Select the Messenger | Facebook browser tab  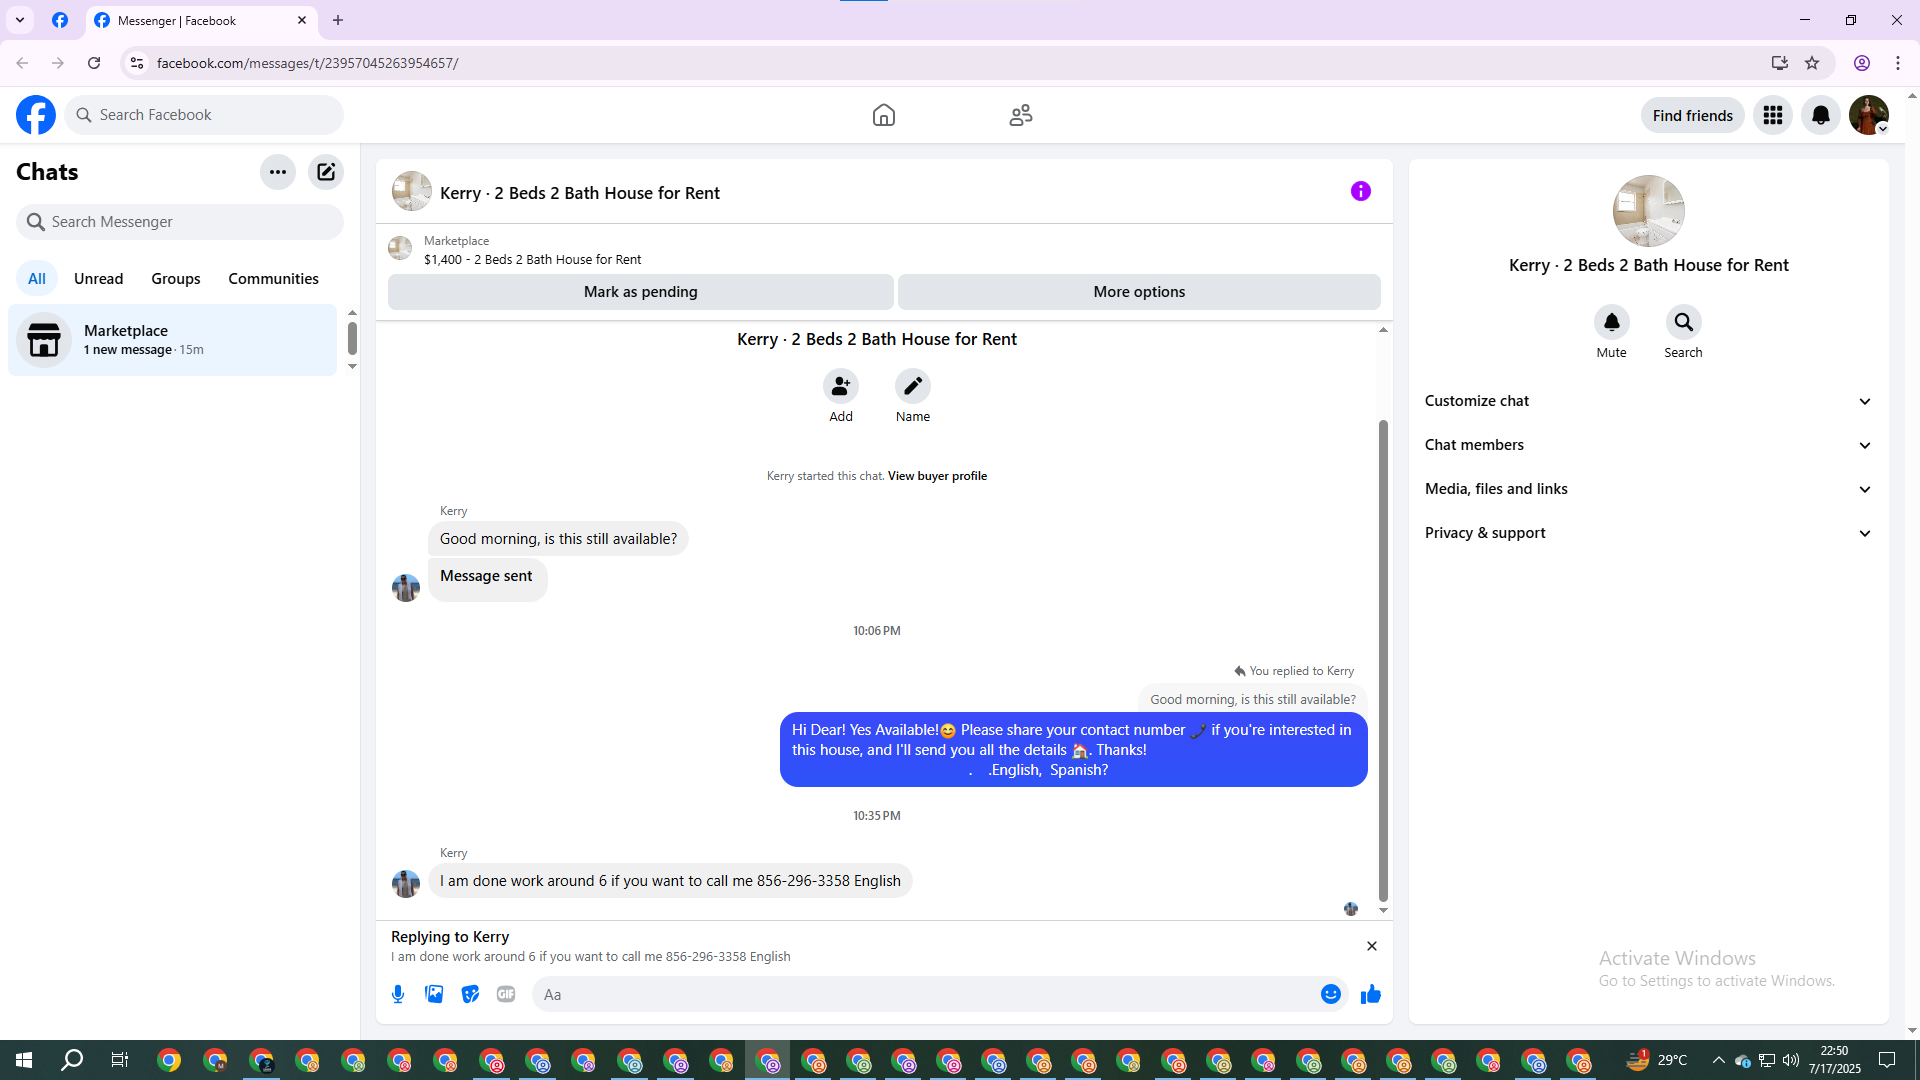(200, 20)
